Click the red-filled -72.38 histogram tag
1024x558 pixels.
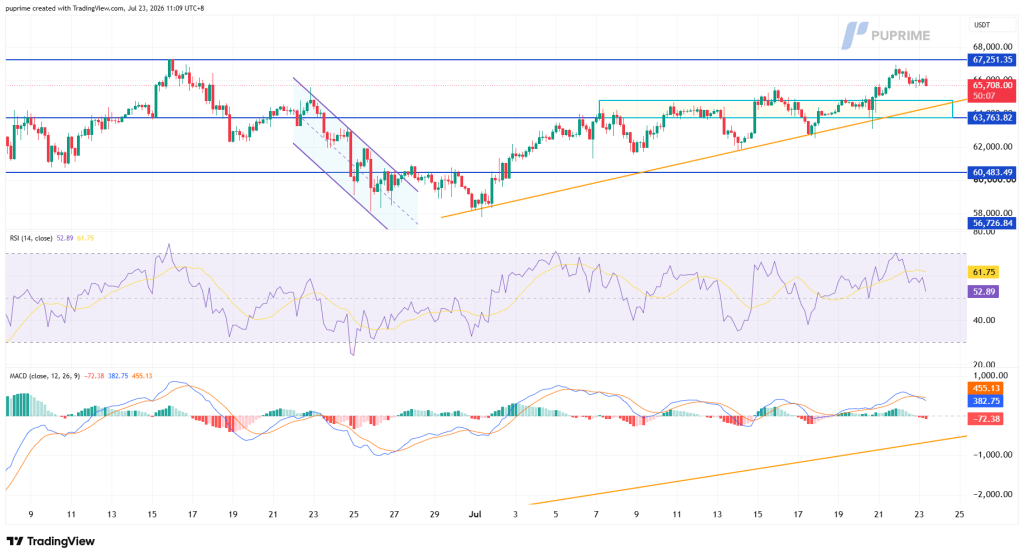(x=985, y=419)
